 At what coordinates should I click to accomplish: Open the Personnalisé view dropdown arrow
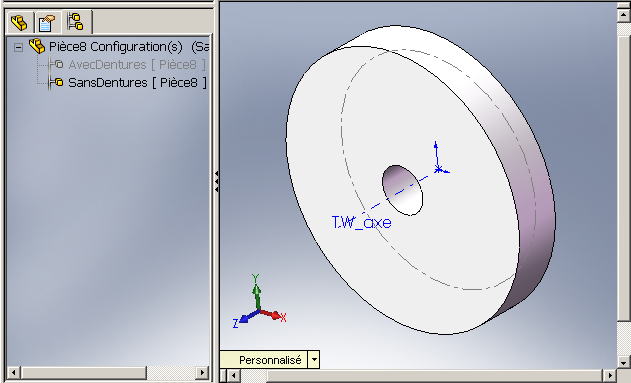tap(314, 359)
